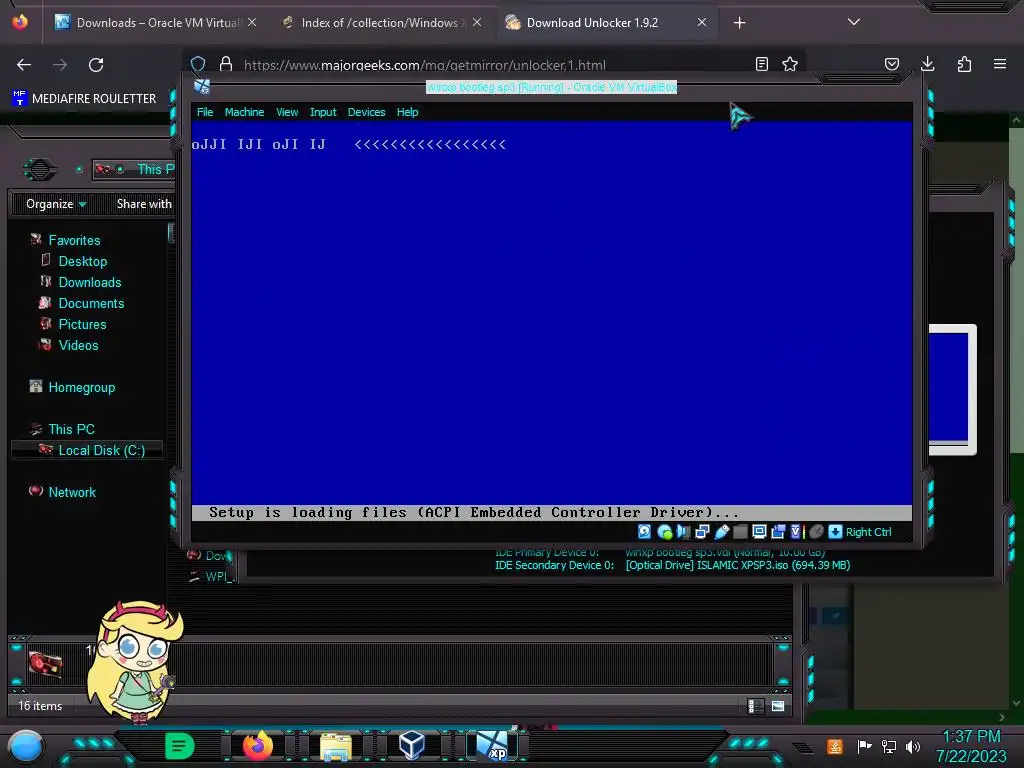Click the VM network adapters indicator icon
The height and width of the screenshot is (768, 1024).
pyautogui.click(x=702, y=532)
